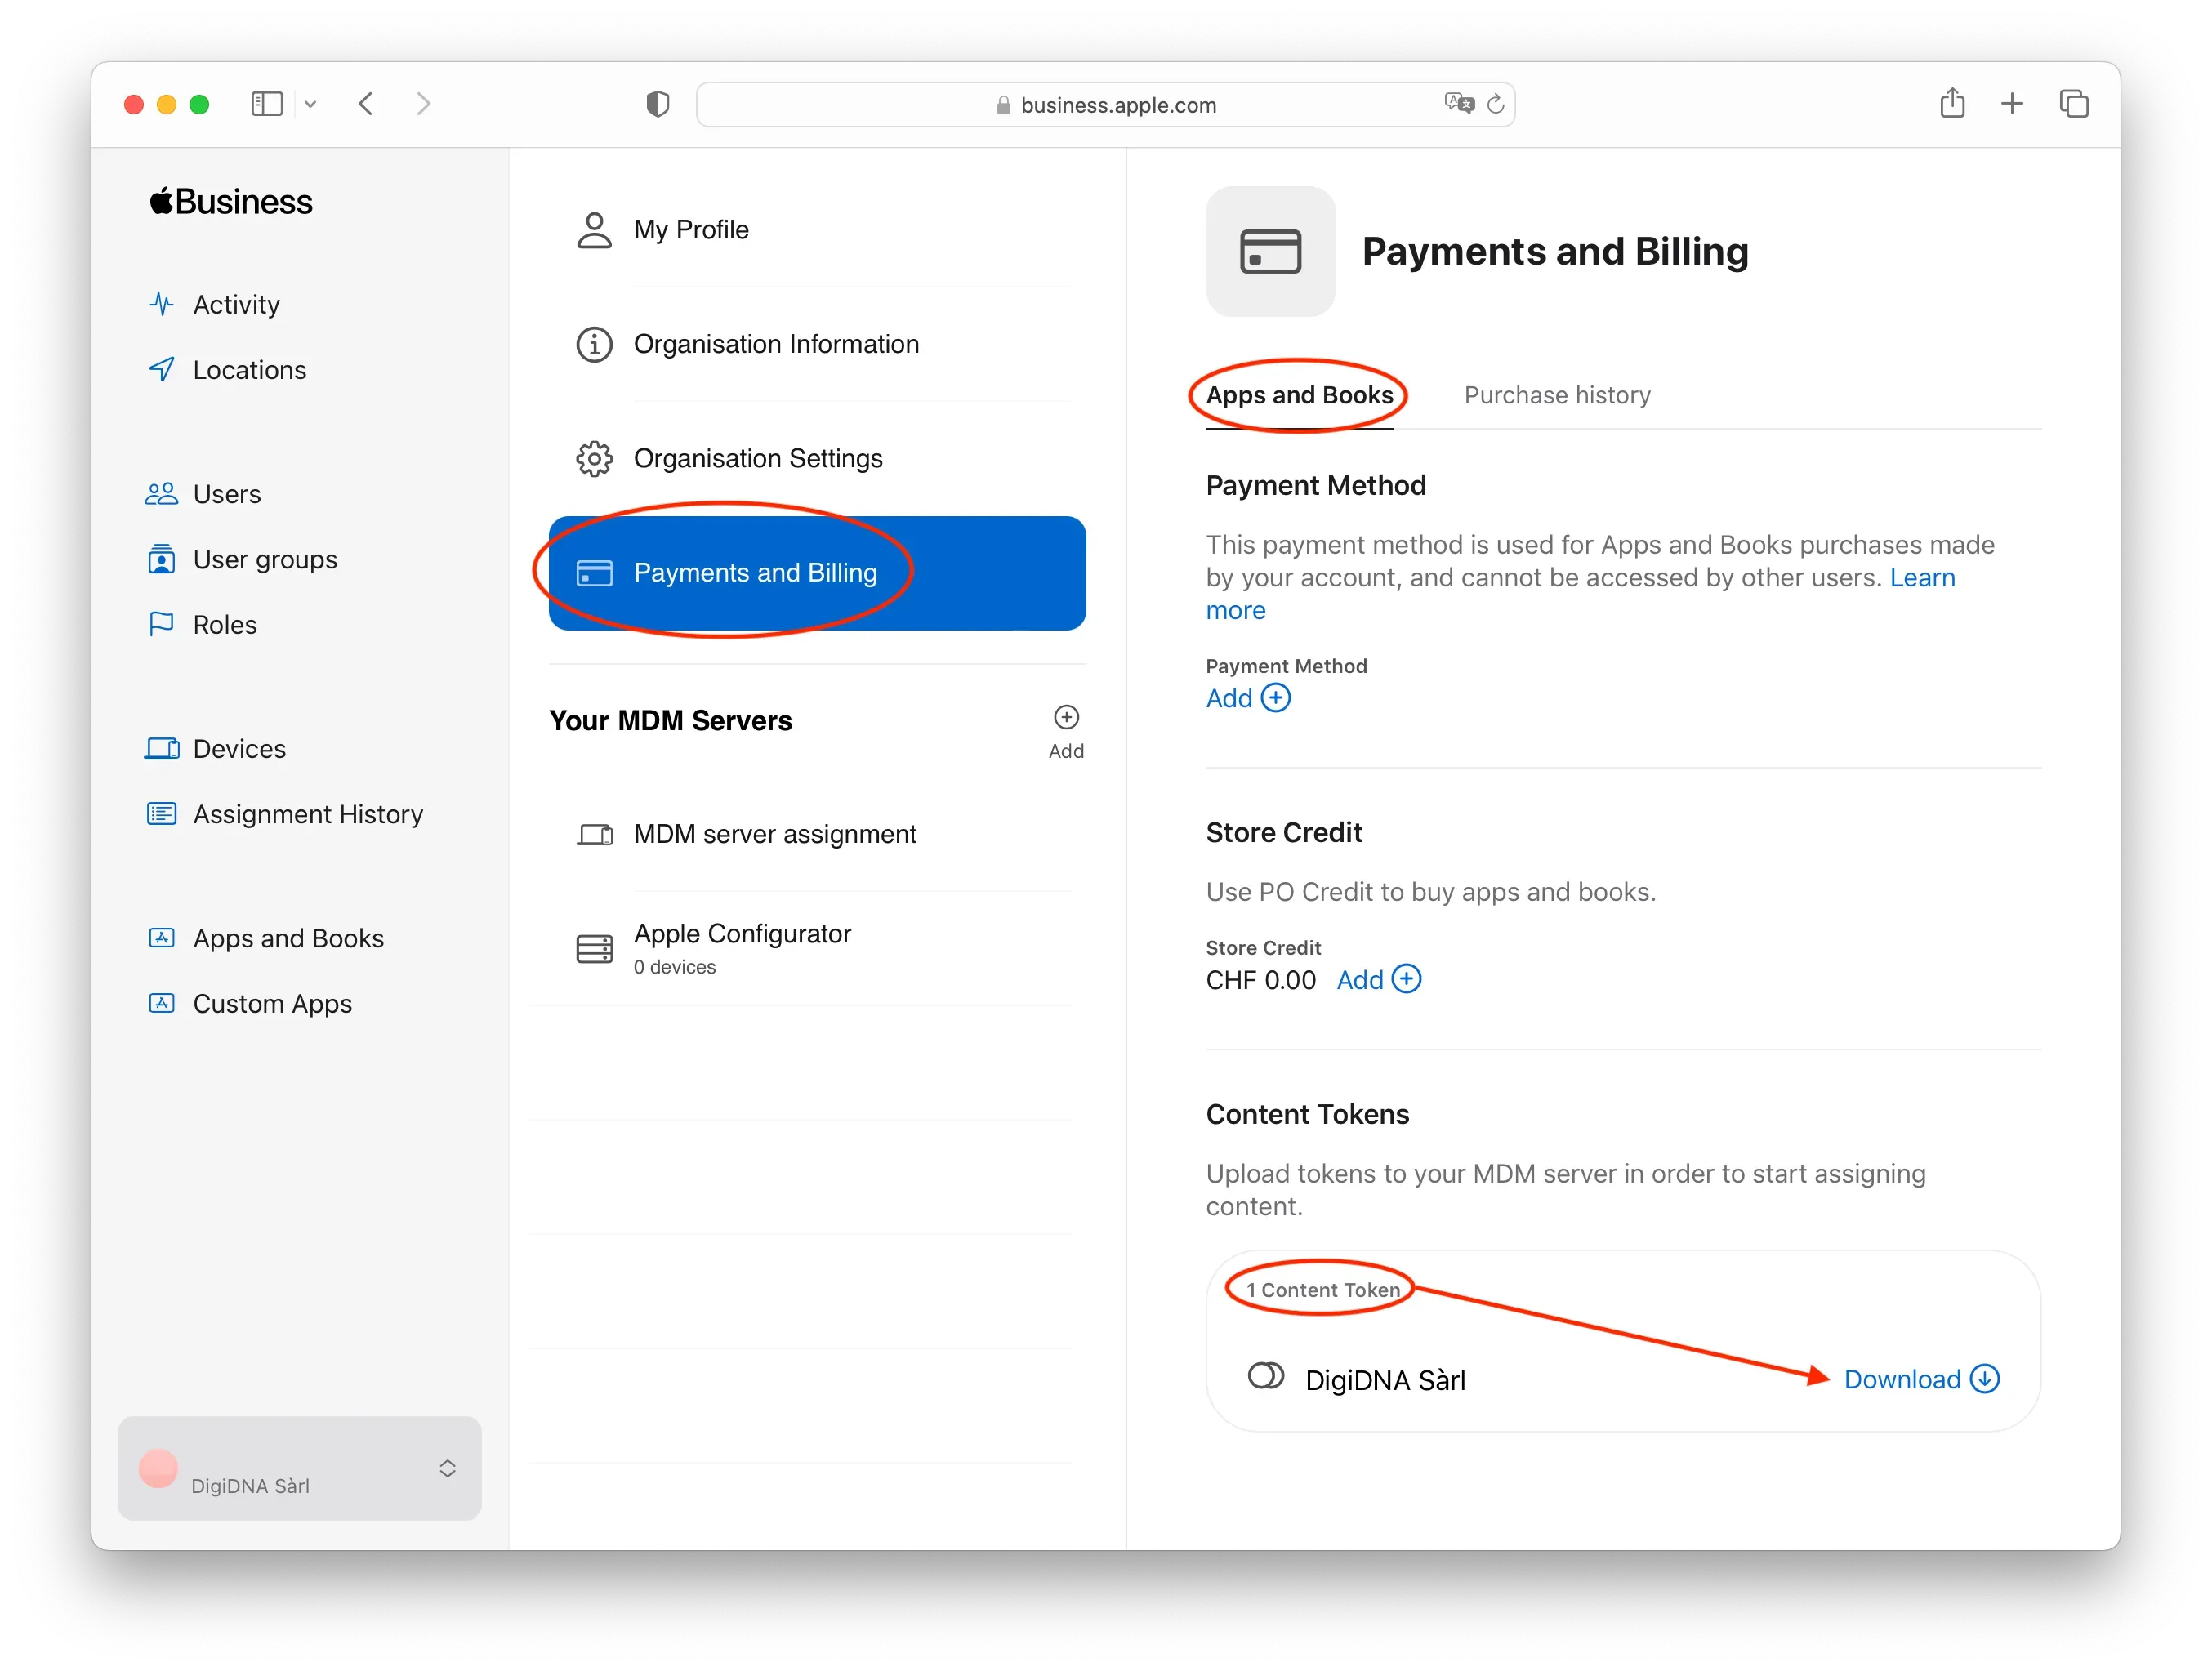
Task: Click the Devices laptop icon
Action: [161, 749]
